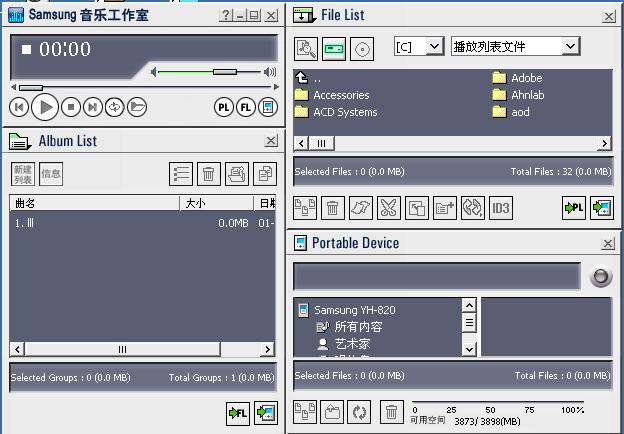Screen dimensions: 624x434
Task: Toggle the PL playlist panel
Action: [224, 107]
